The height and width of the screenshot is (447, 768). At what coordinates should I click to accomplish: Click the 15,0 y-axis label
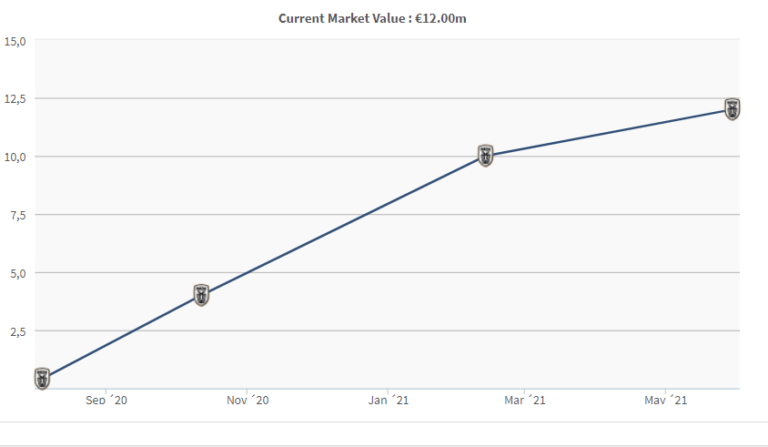15,41
